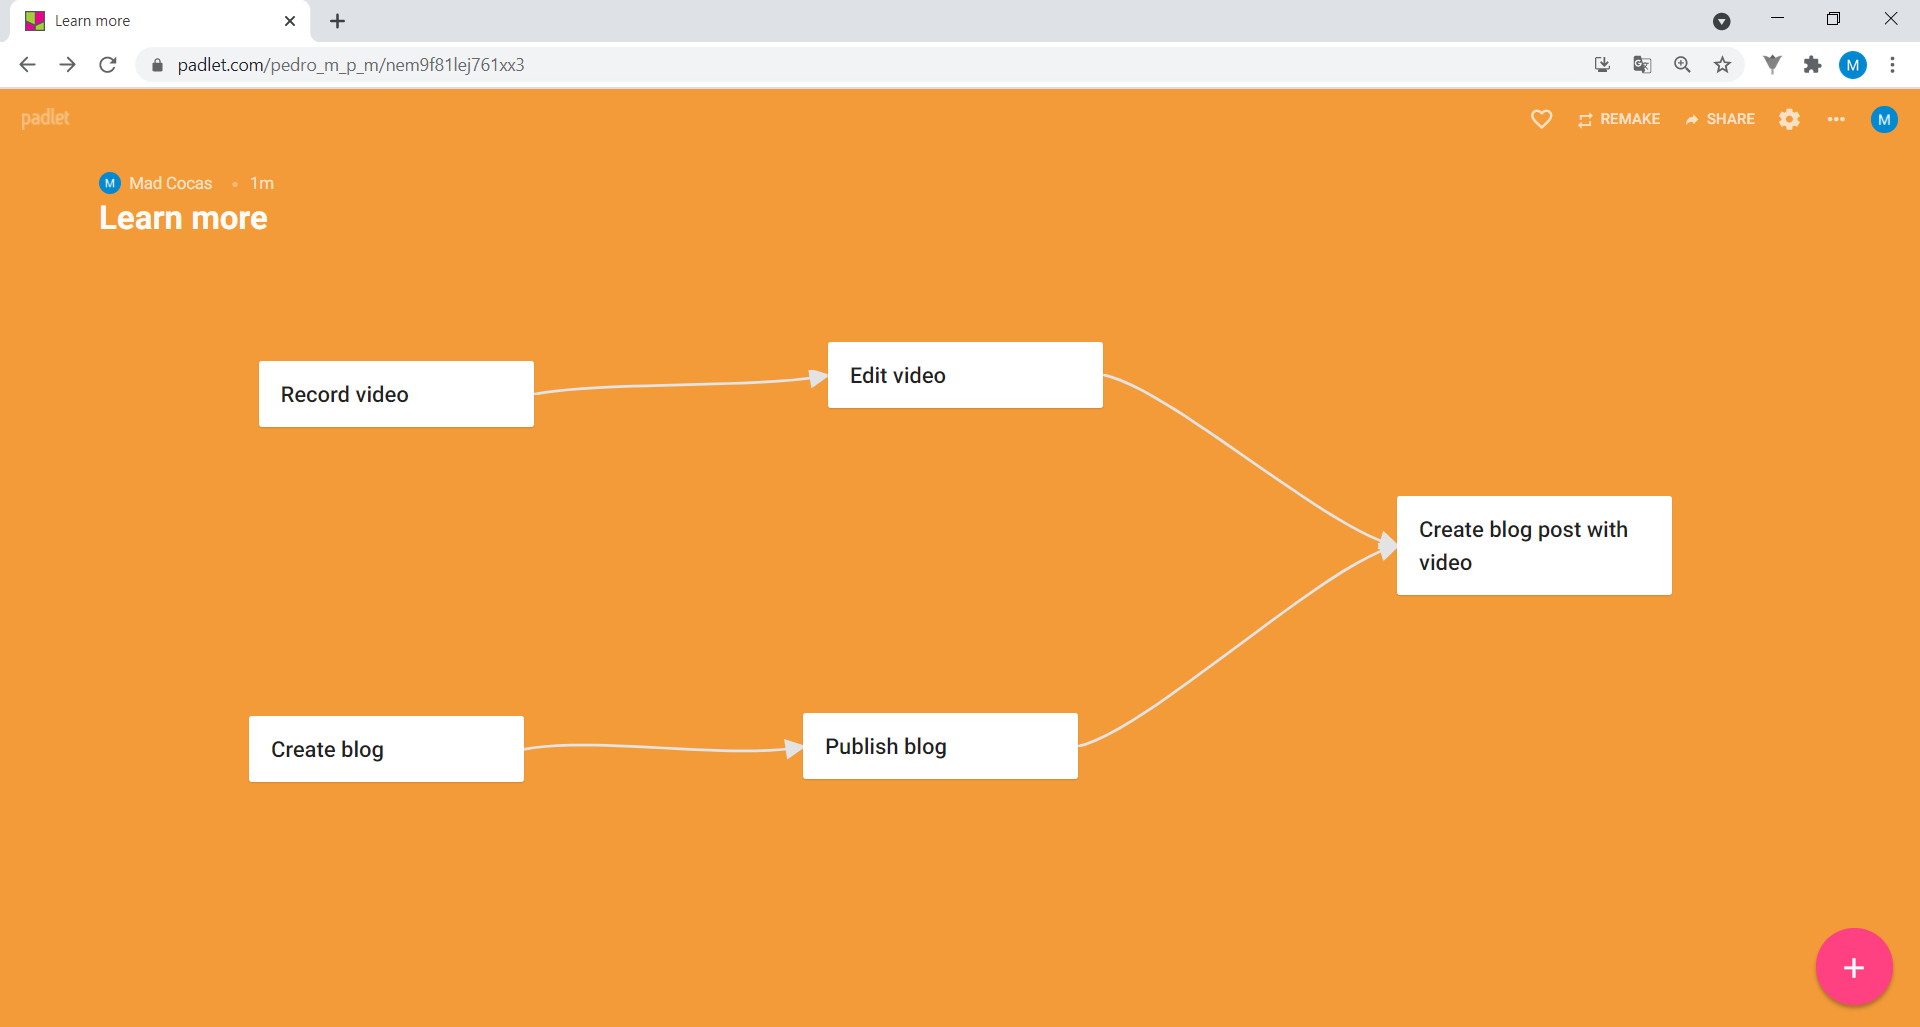The width and height of the screenshot is (1920, 1027).
Task: Restore down the browser window
Action: pyautogui.click(x=1833, y=18)
